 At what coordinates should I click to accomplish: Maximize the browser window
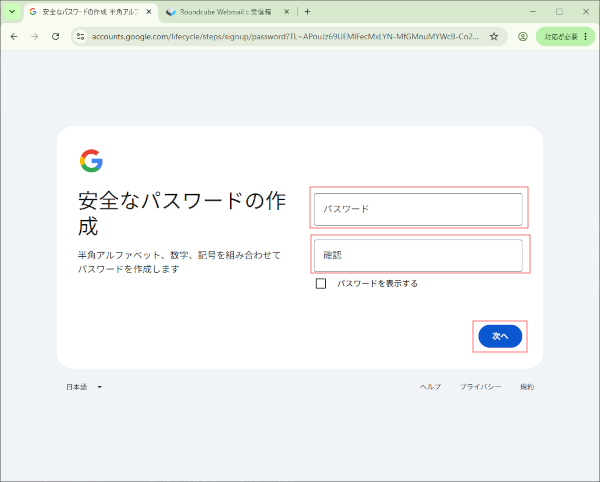[559, 12]
